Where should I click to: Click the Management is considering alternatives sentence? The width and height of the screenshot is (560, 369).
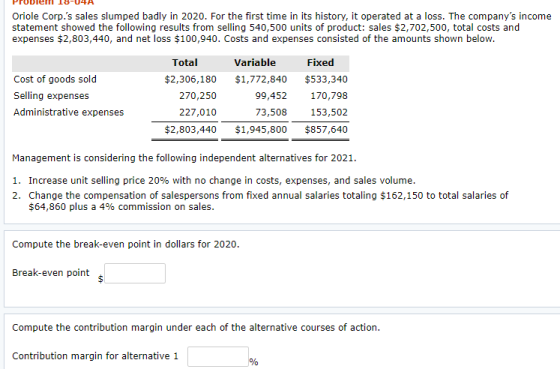pos(184,158)
